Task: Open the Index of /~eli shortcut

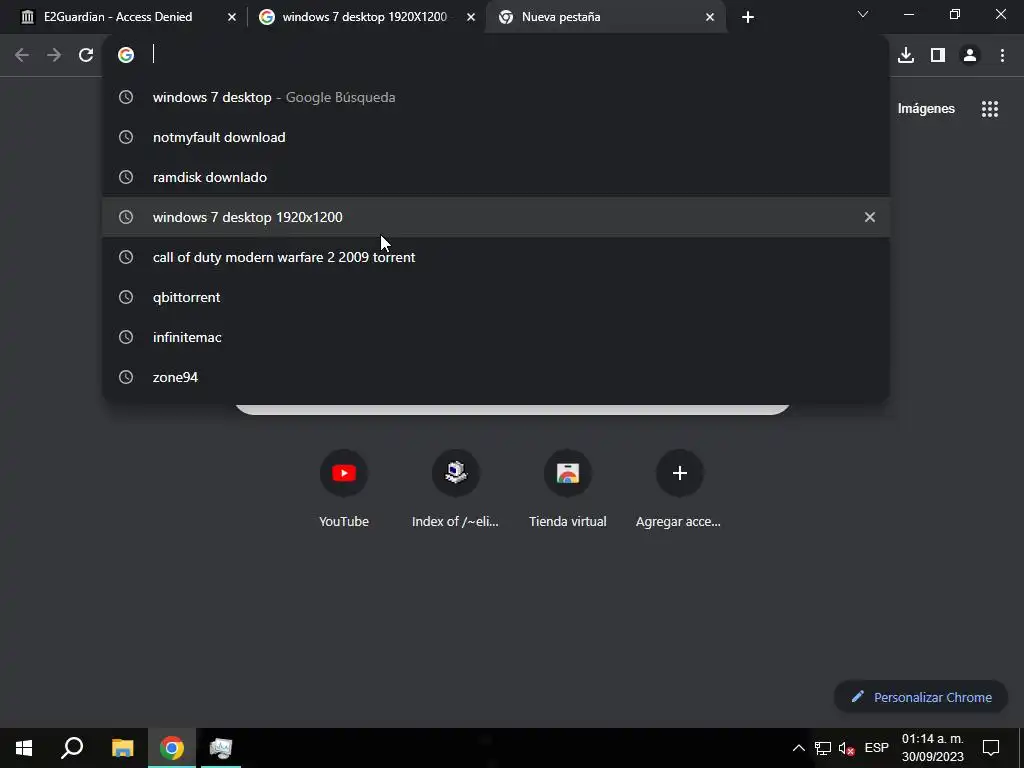Action: 455,473
